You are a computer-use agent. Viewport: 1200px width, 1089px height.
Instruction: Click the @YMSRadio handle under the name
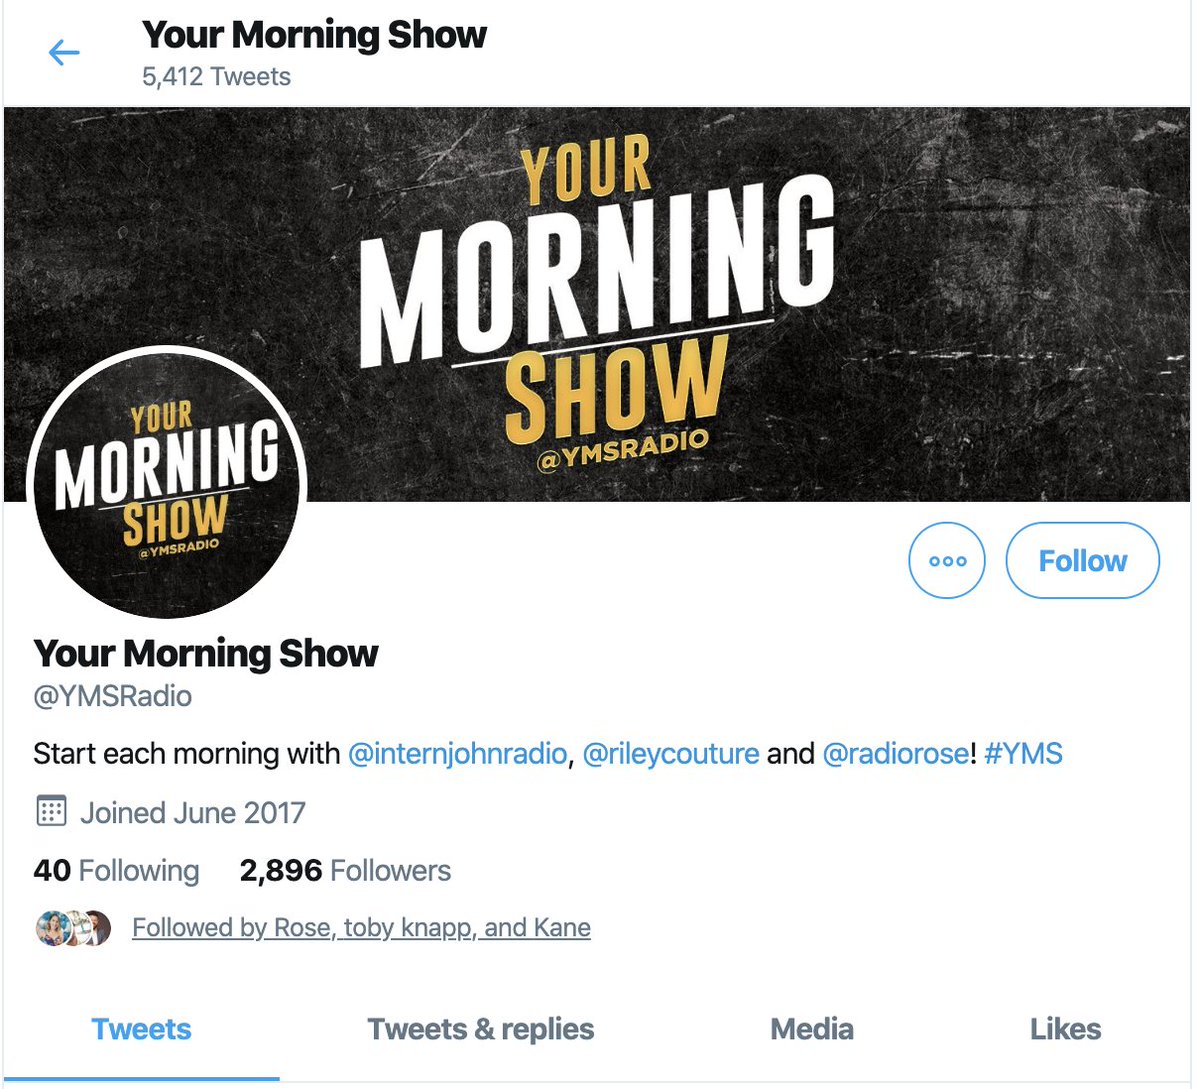pyautogui.click(x=113, y=696)
